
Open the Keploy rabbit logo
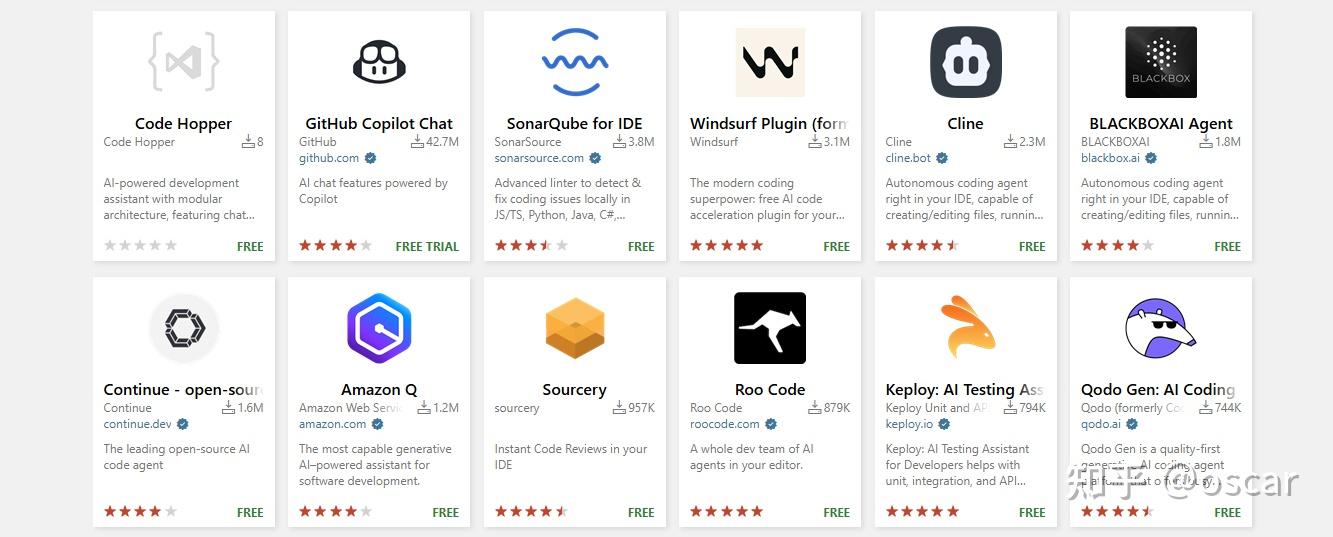965,328
